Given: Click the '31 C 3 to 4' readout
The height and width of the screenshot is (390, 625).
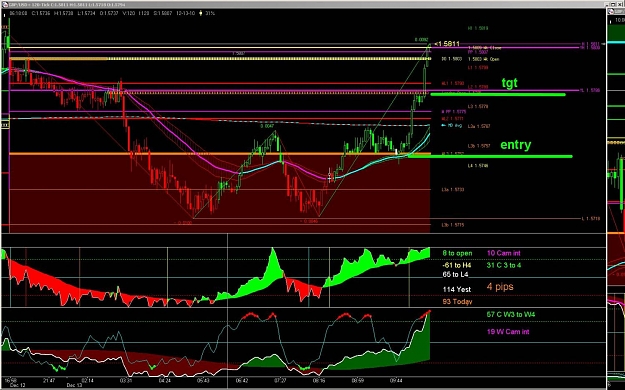Looking at the screenshot, I should tap(503, 265).
